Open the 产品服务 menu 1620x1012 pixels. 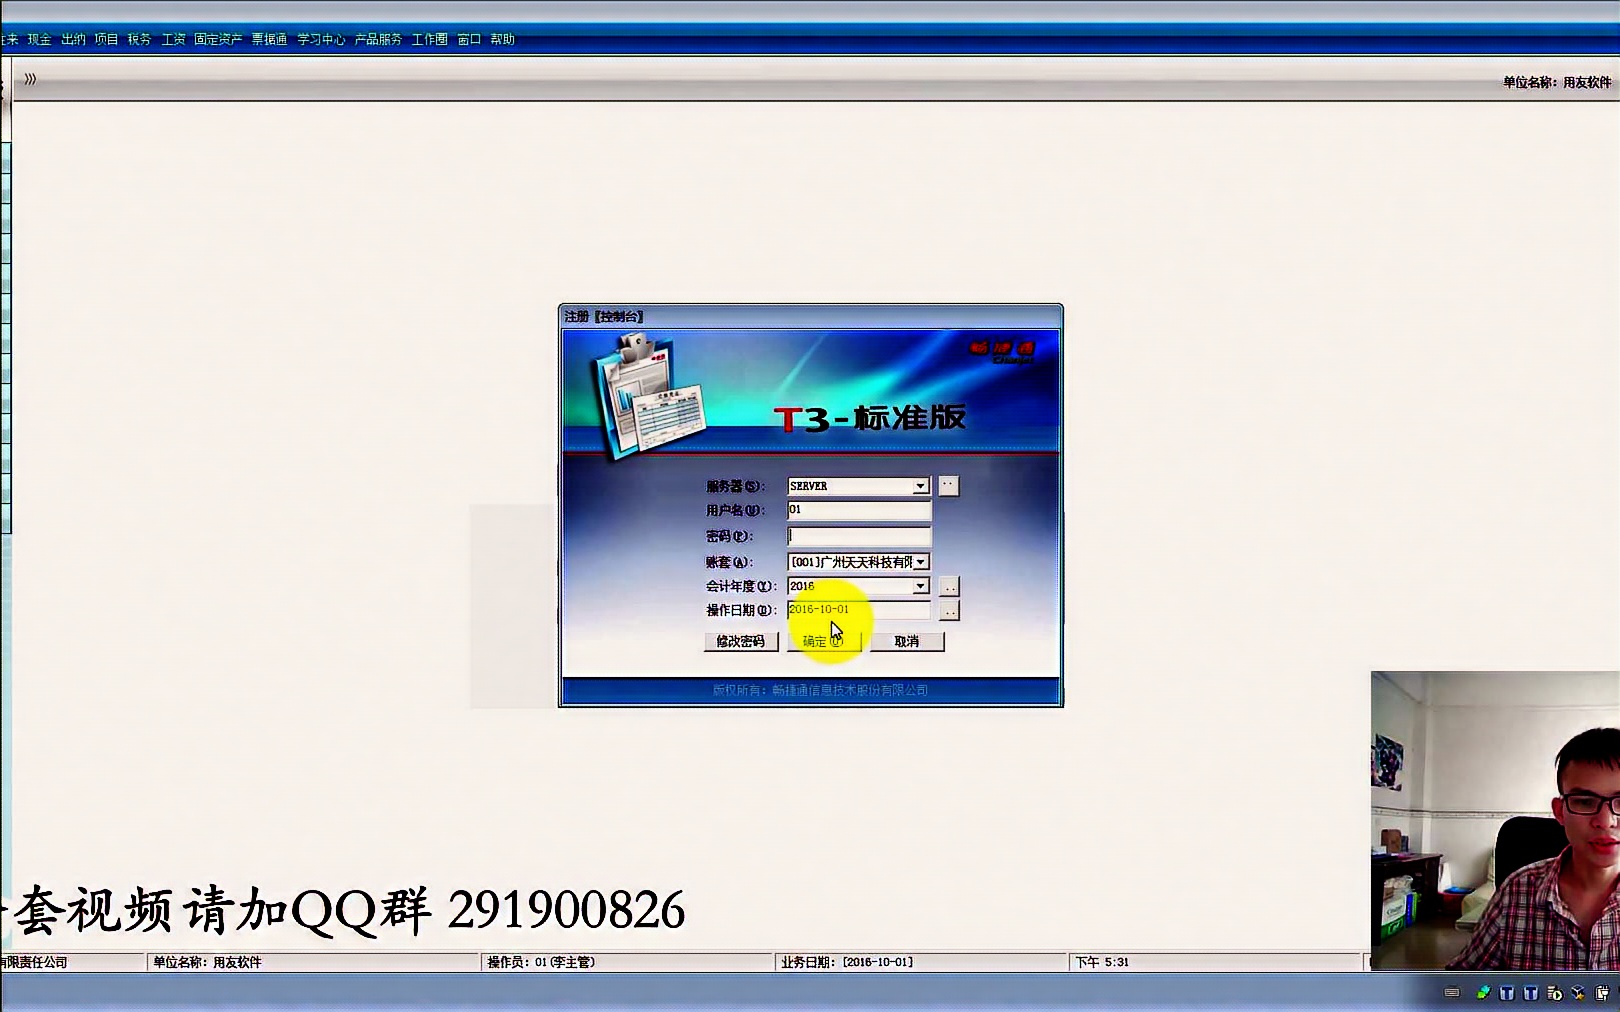[378, 40]
